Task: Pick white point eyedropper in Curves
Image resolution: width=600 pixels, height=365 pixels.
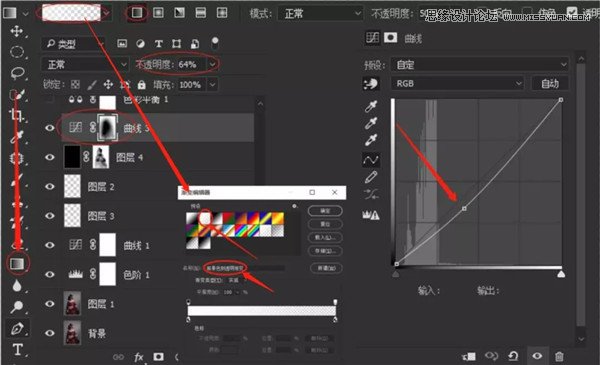Action: (371, 140)
